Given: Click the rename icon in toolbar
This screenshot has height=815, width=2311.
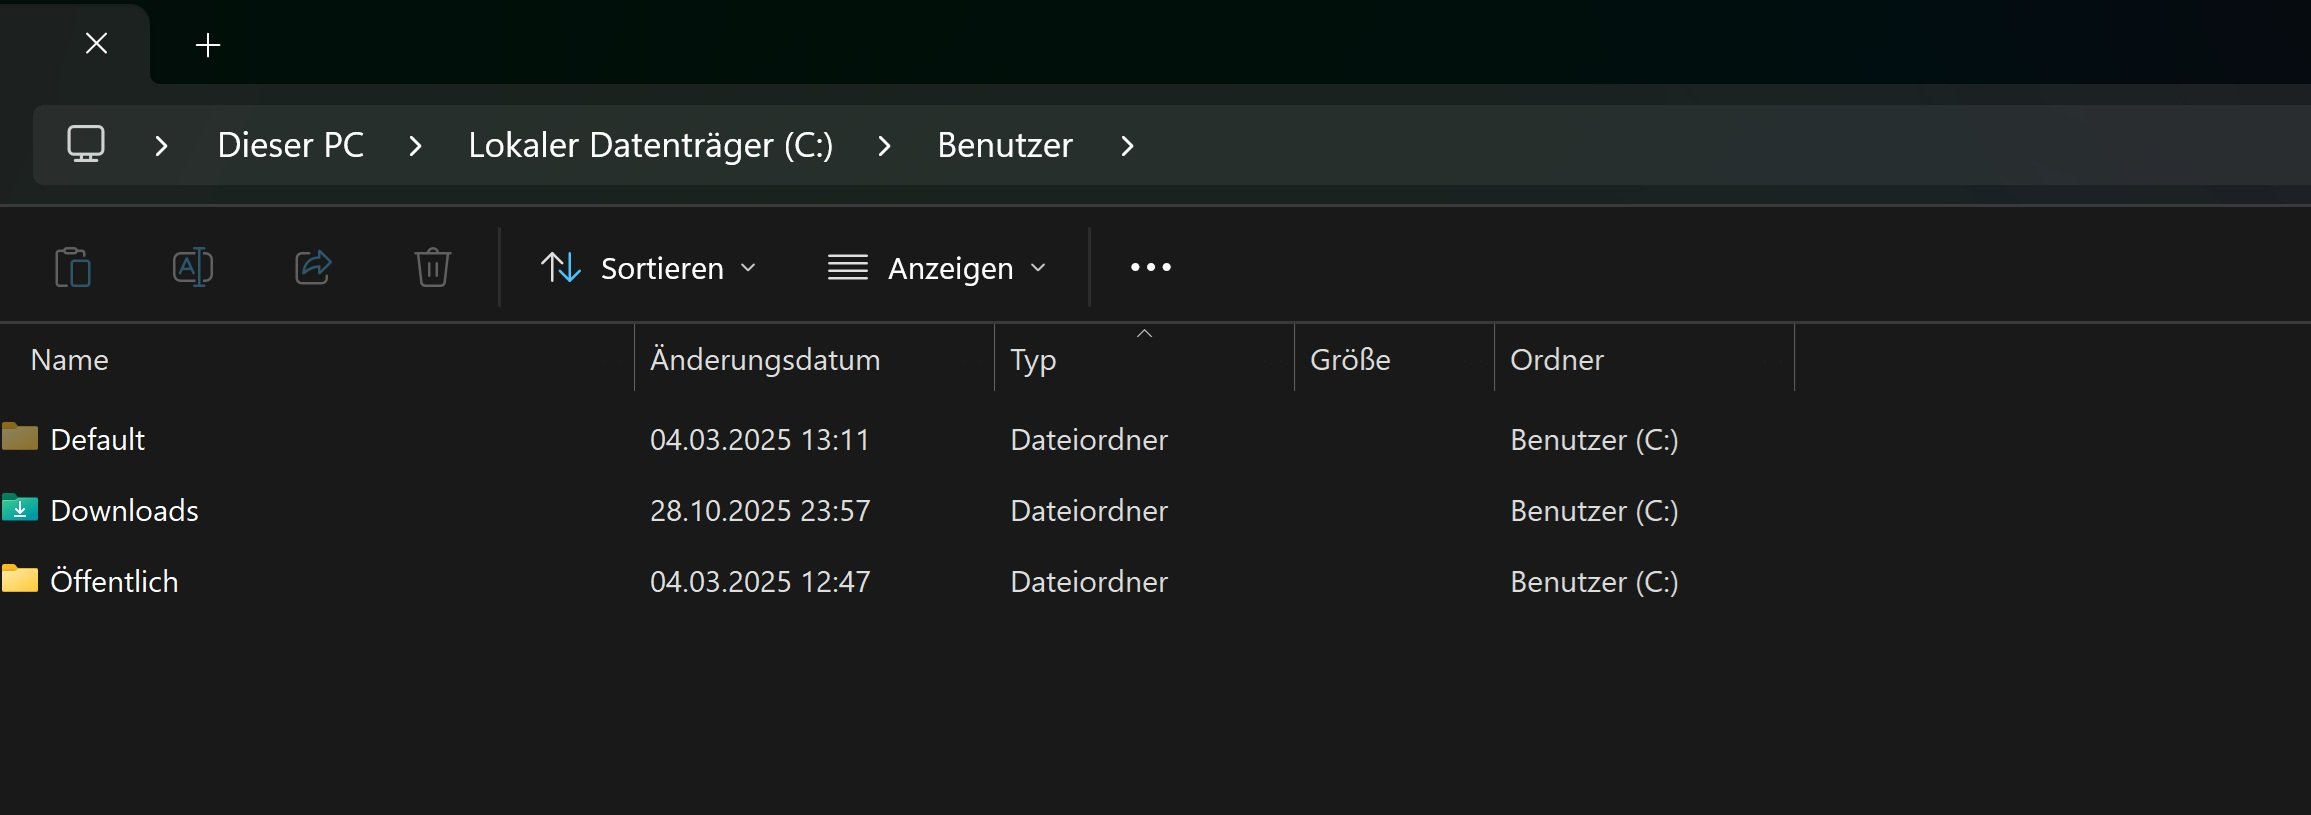Looking at the screenshot, I should 192,267.
